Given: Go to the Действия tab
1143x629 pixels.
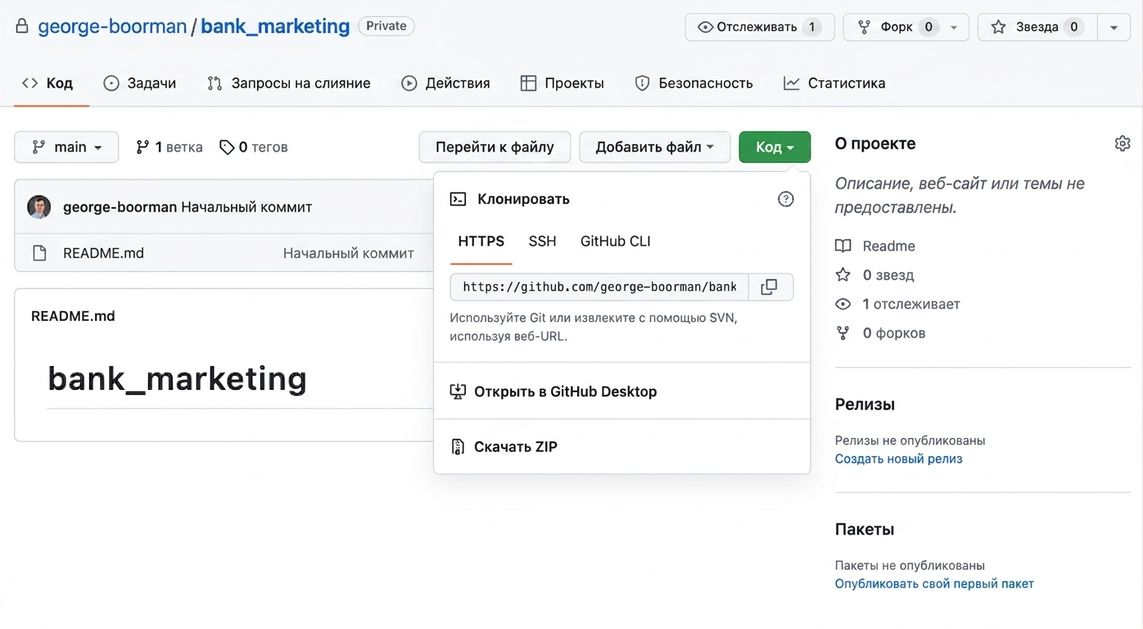Looking at the screenshot, I should click(446, 83).
